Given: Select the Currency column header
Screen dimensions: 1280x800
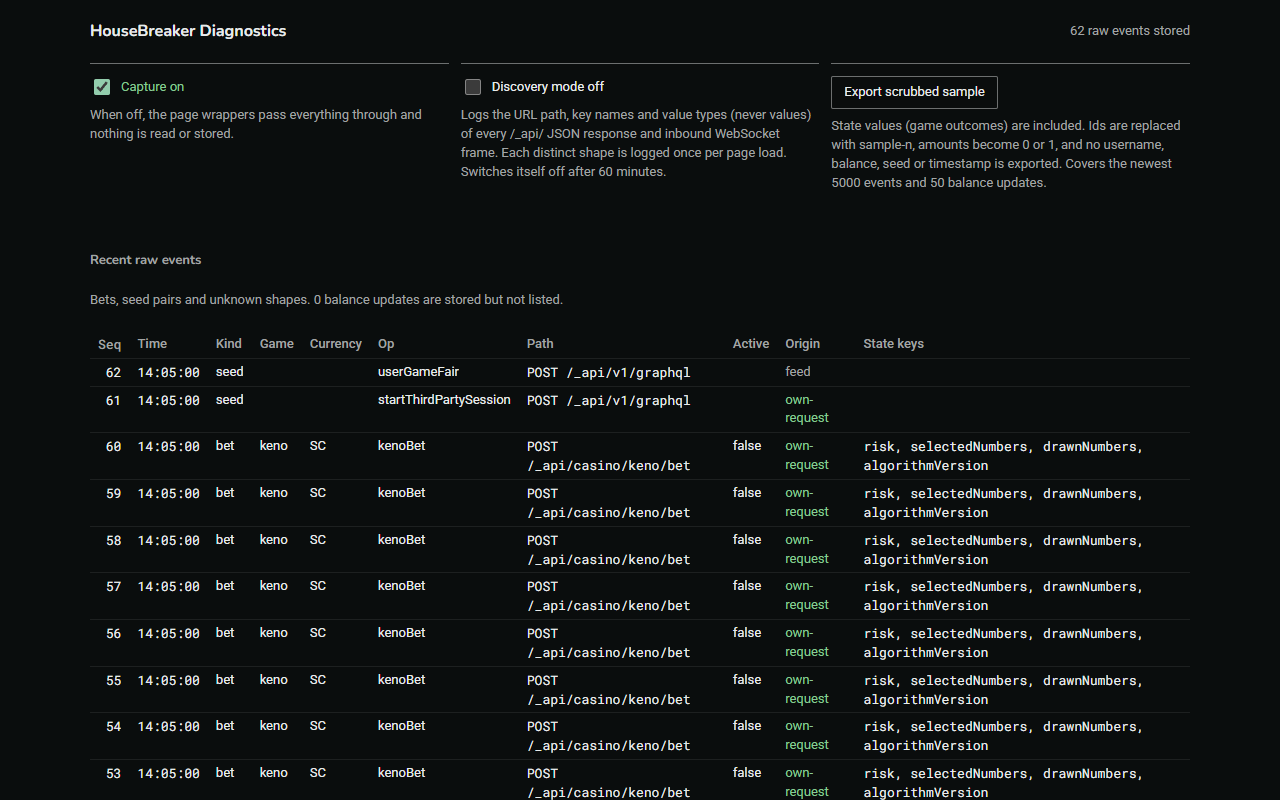Looking at the screenshot, I should pyautogui.click(x=336, y=344).
